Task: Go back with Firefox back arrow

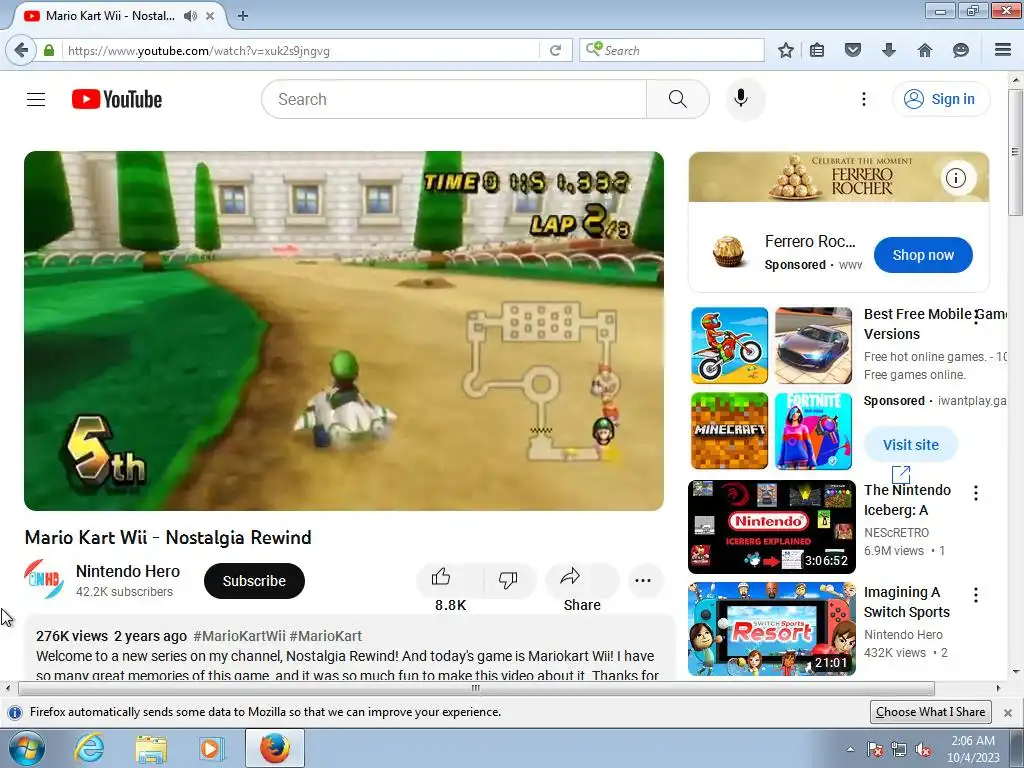Action: [x=22, y=50]
